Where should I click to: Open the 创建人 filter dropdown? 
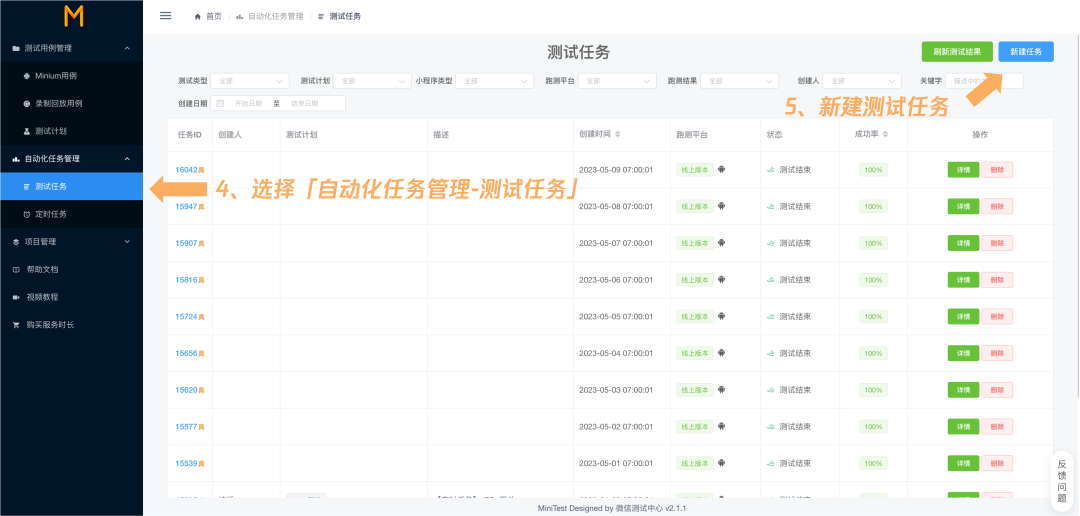(862, 81)
